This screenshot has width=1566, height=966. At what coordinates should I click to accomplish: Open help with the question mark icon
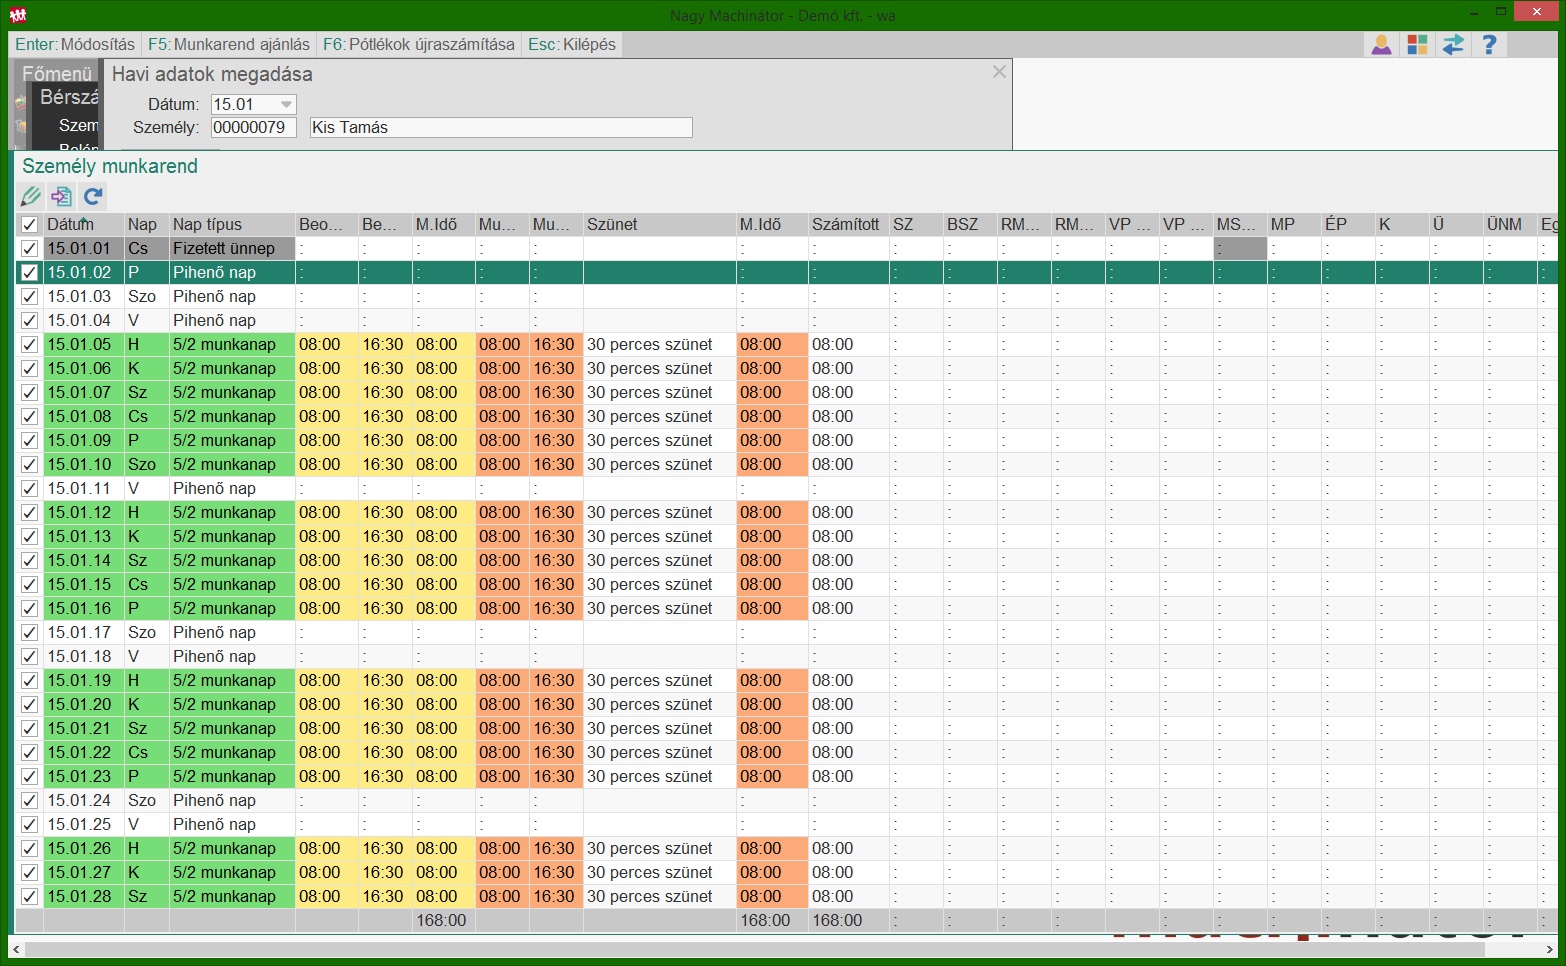coord(1489,45)
